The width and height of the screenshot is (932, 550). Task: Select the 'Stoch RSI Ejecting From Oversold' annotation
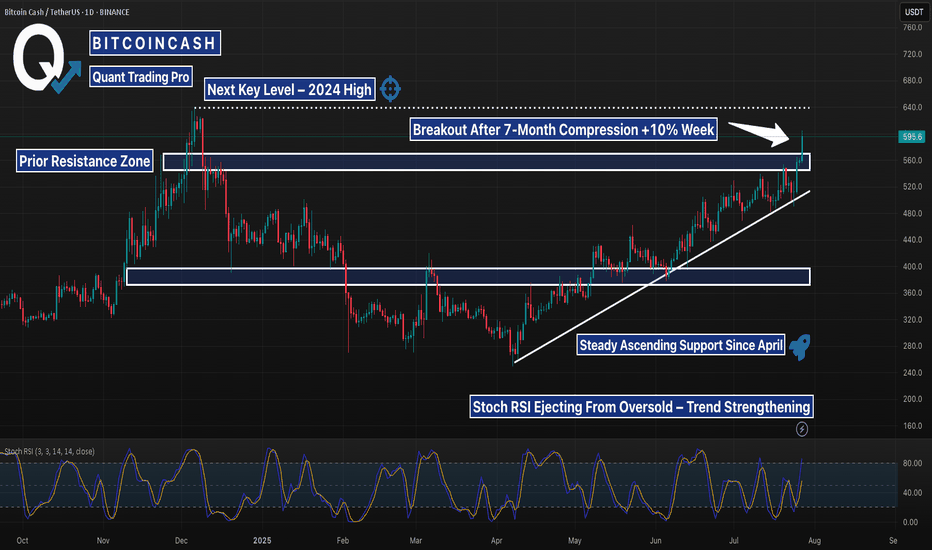tap(641, 407)
